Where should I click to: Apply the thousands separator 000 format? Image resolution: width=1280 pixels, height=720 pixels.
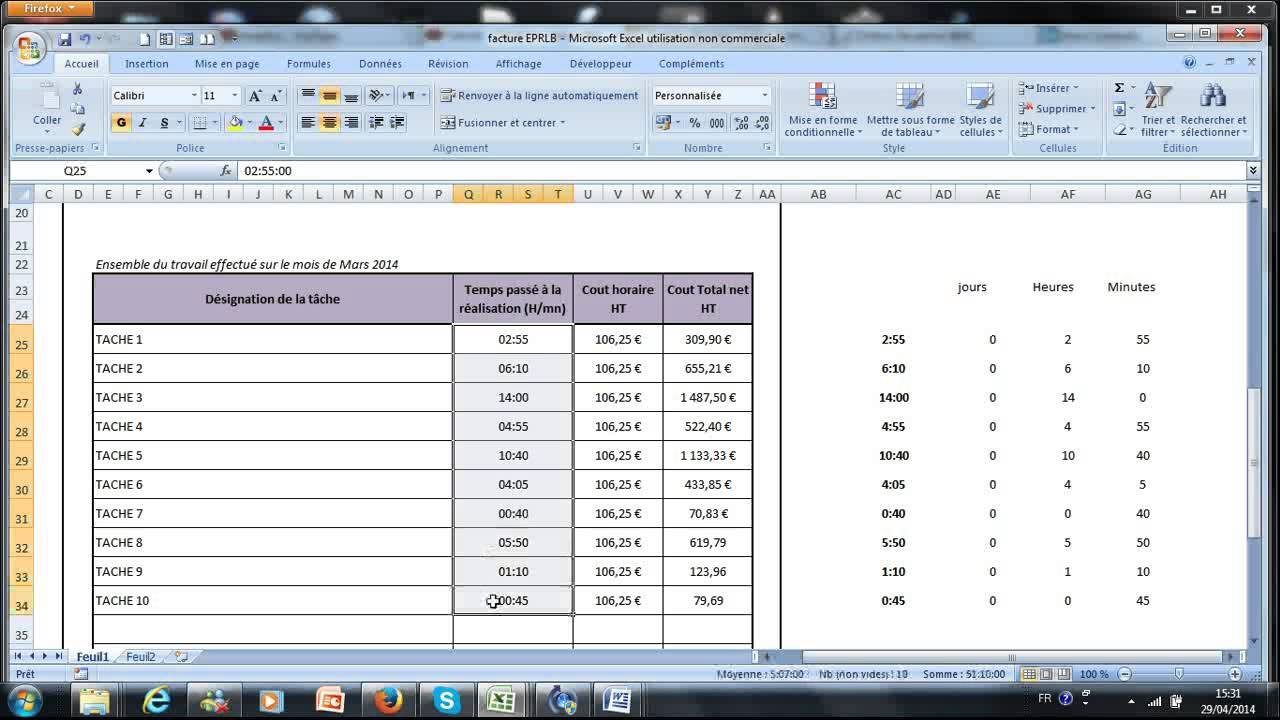pos(716,123)
